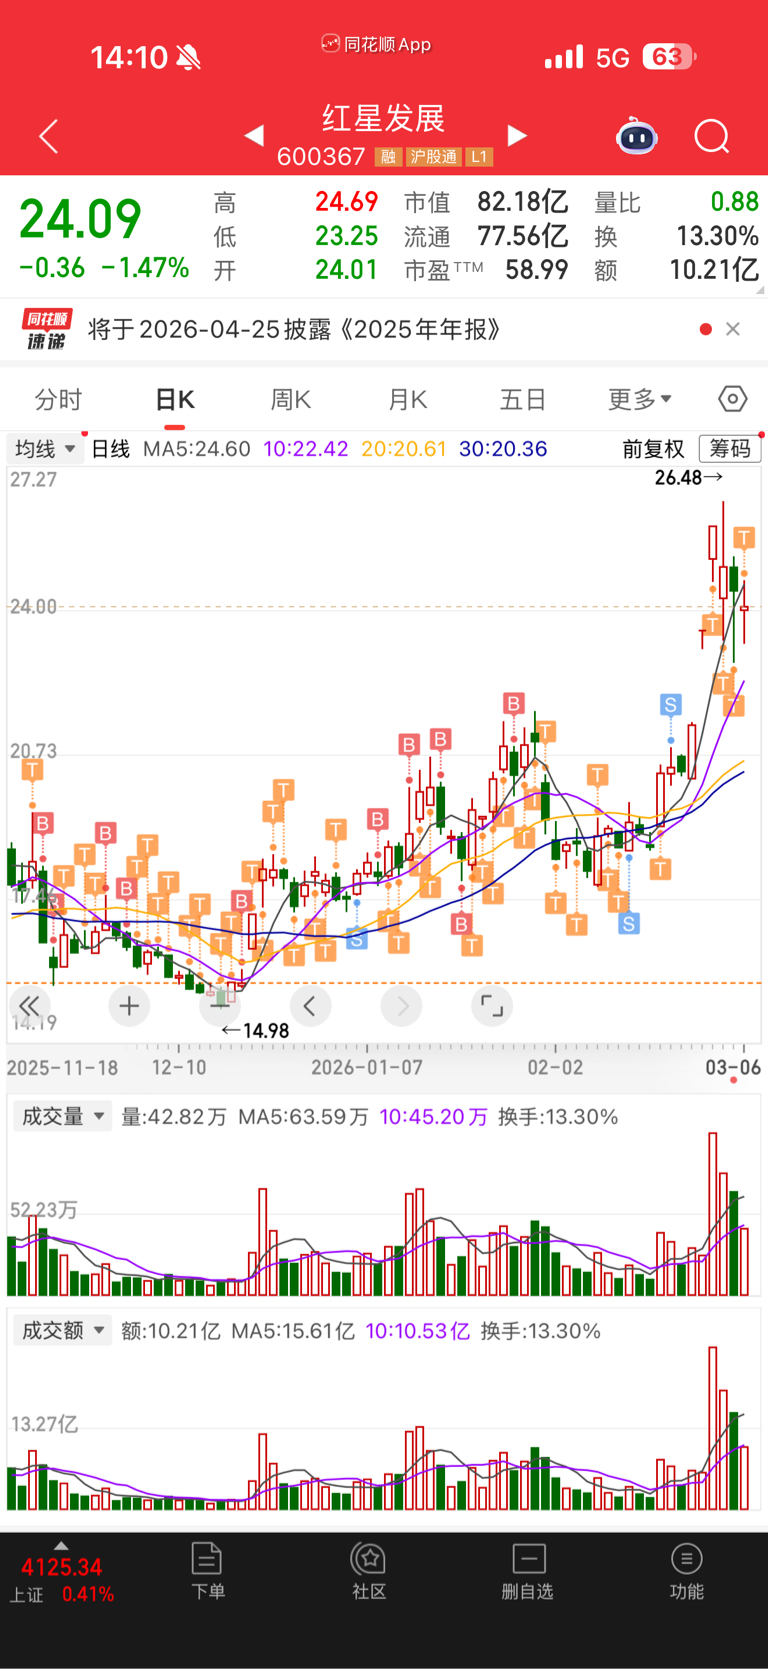Tap 同花顺 App return pill

point(376,45)
